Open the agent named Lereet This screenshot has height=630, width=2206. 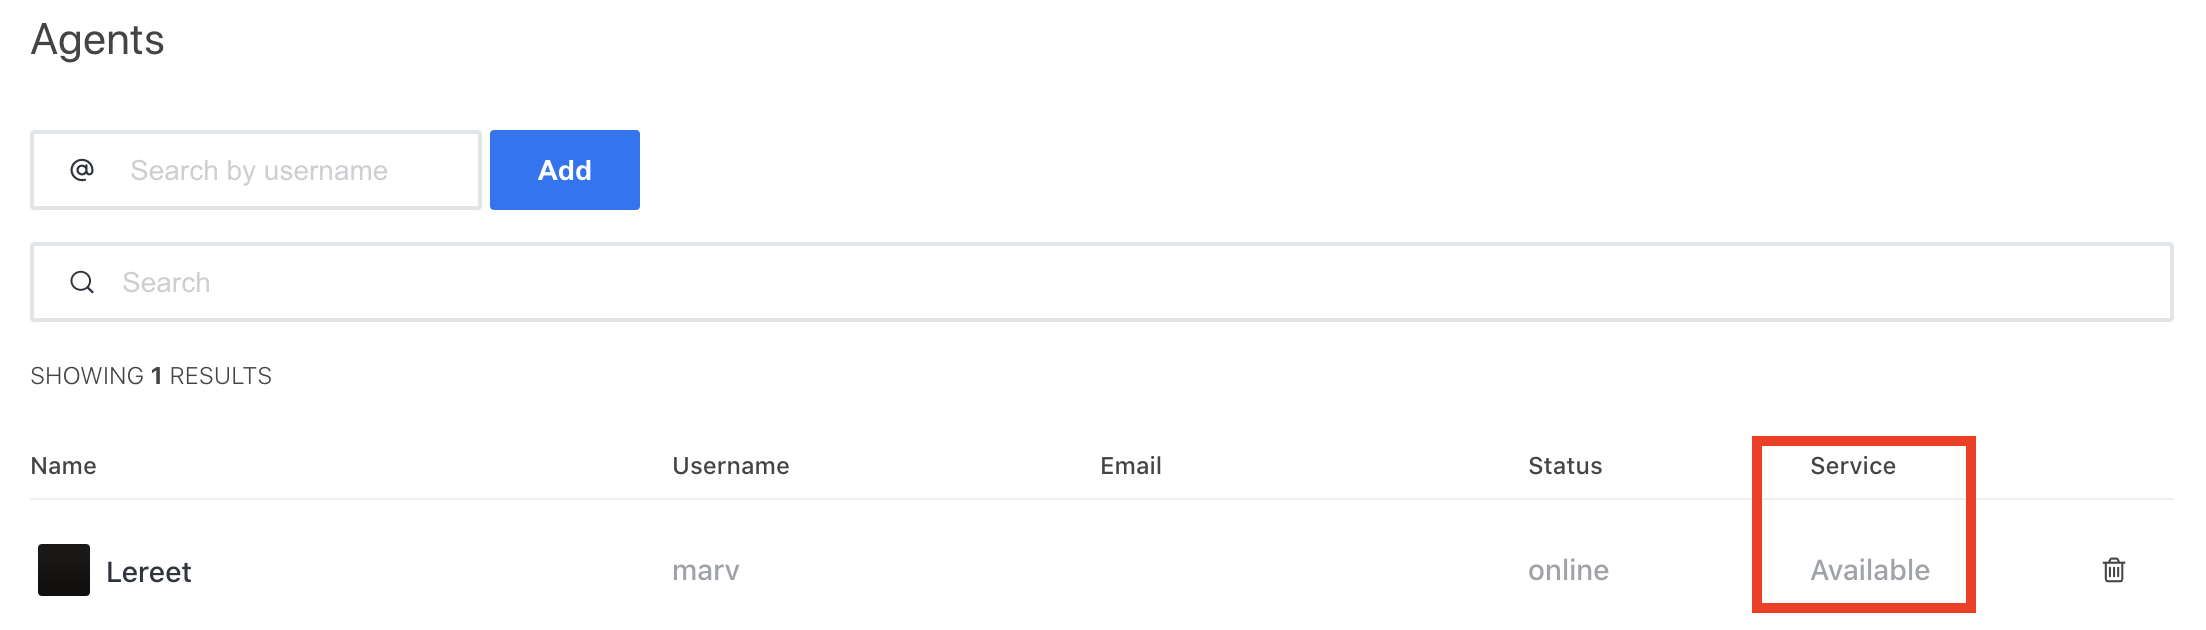pyautogui.click(x=149, y=572)
